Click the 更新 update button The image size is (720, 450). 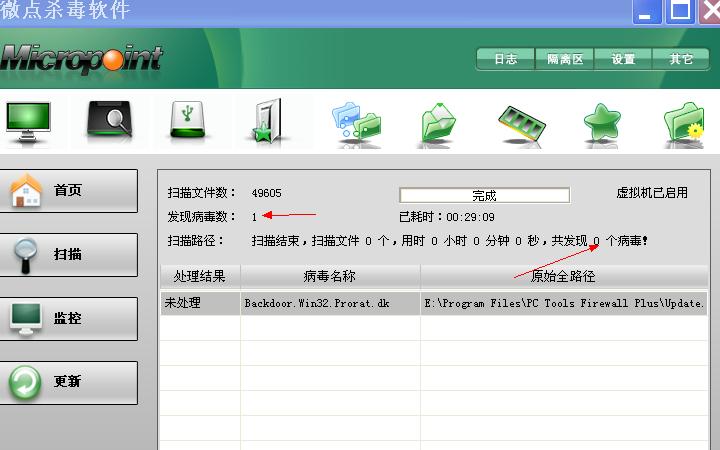pyautogui.click(x=69, y=382)
